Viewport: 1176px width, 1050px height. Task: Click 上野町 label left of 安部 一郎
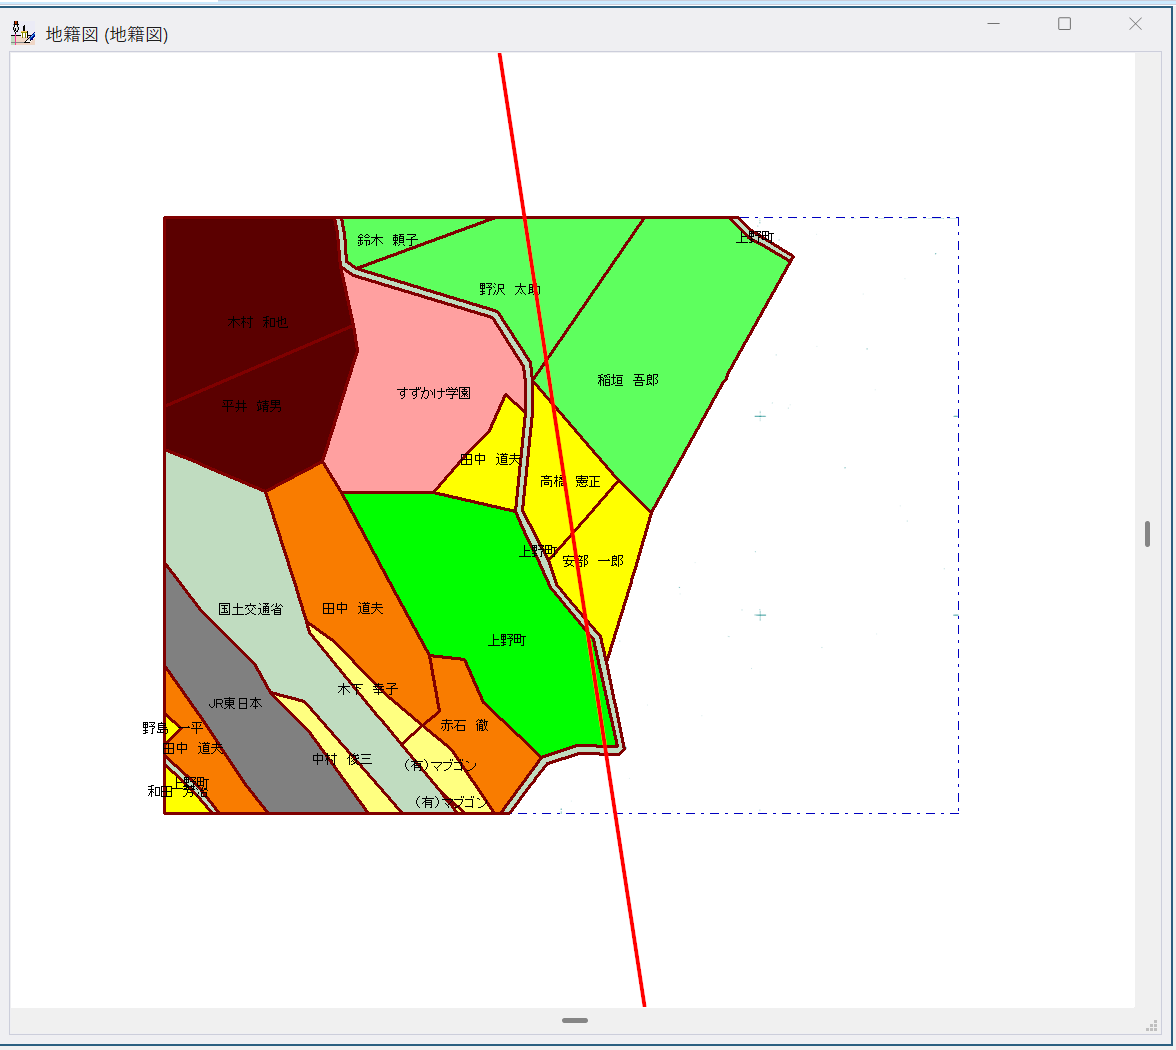point(538,551)
